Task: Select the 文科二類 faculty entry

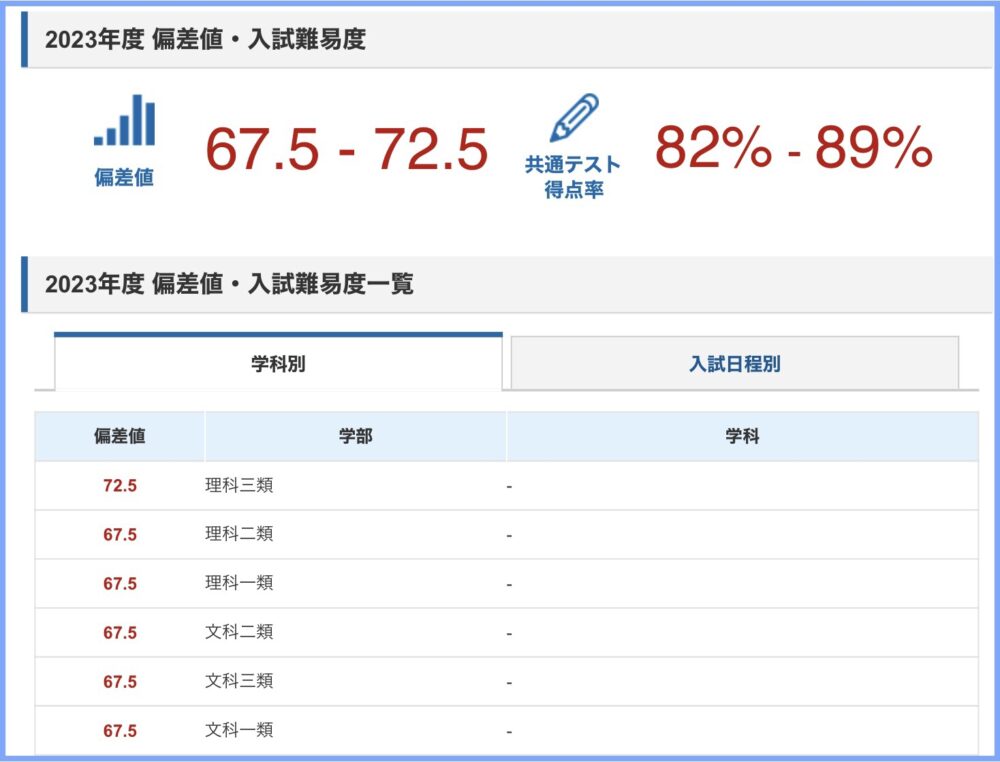Action: pyautogui.click(x=239, y=633)
